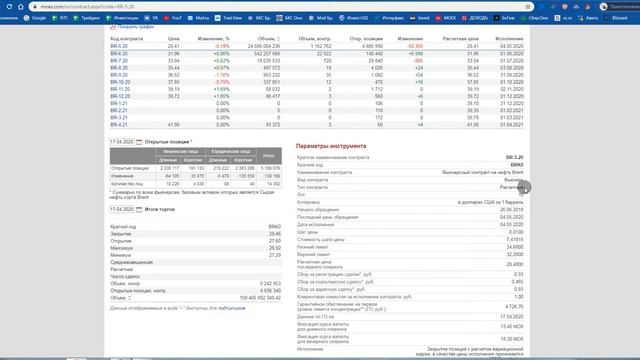Click the shield extension icon in toolbar

(564, 7)
